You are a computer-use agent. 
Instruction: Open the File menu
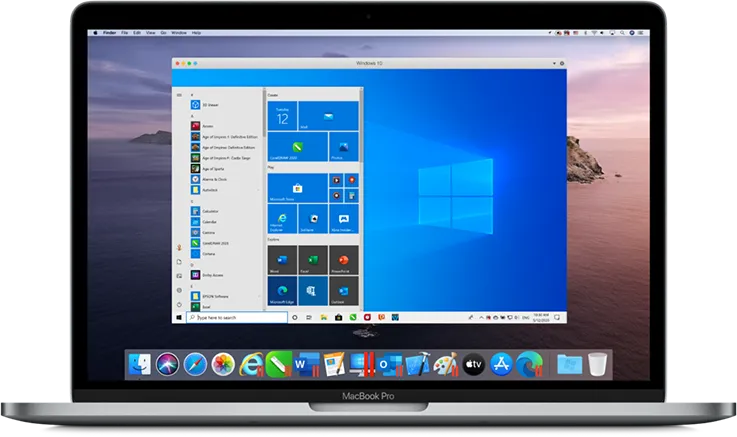pos(125,33)
